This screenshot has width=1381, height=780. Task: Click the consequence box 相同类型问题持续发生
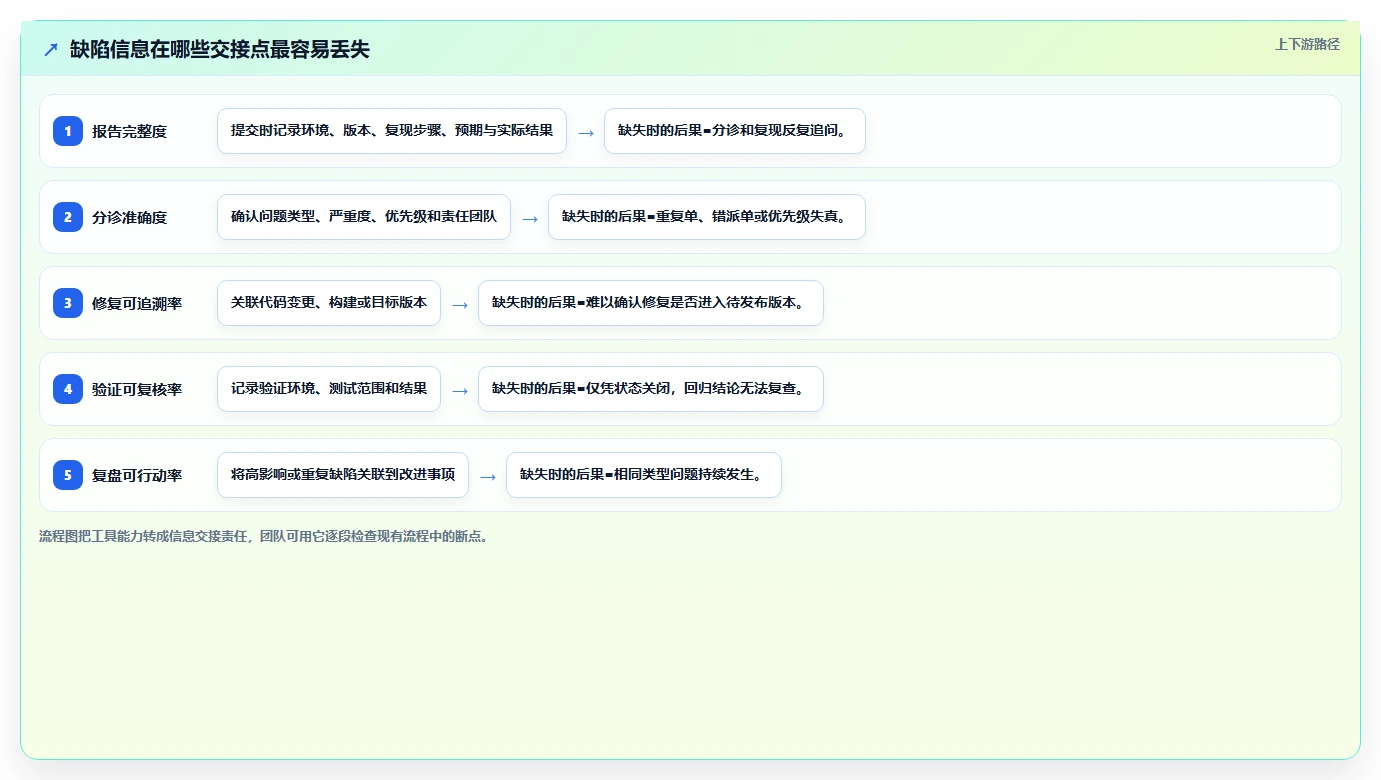[644, 475]
